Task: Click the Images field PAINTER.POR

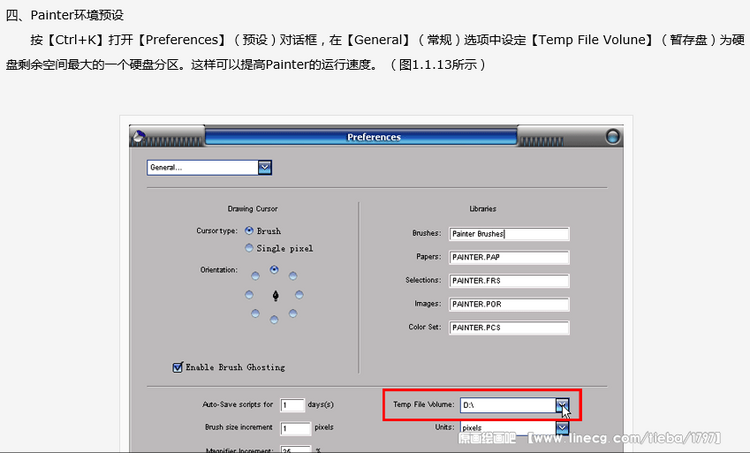Action: (509, 304)
